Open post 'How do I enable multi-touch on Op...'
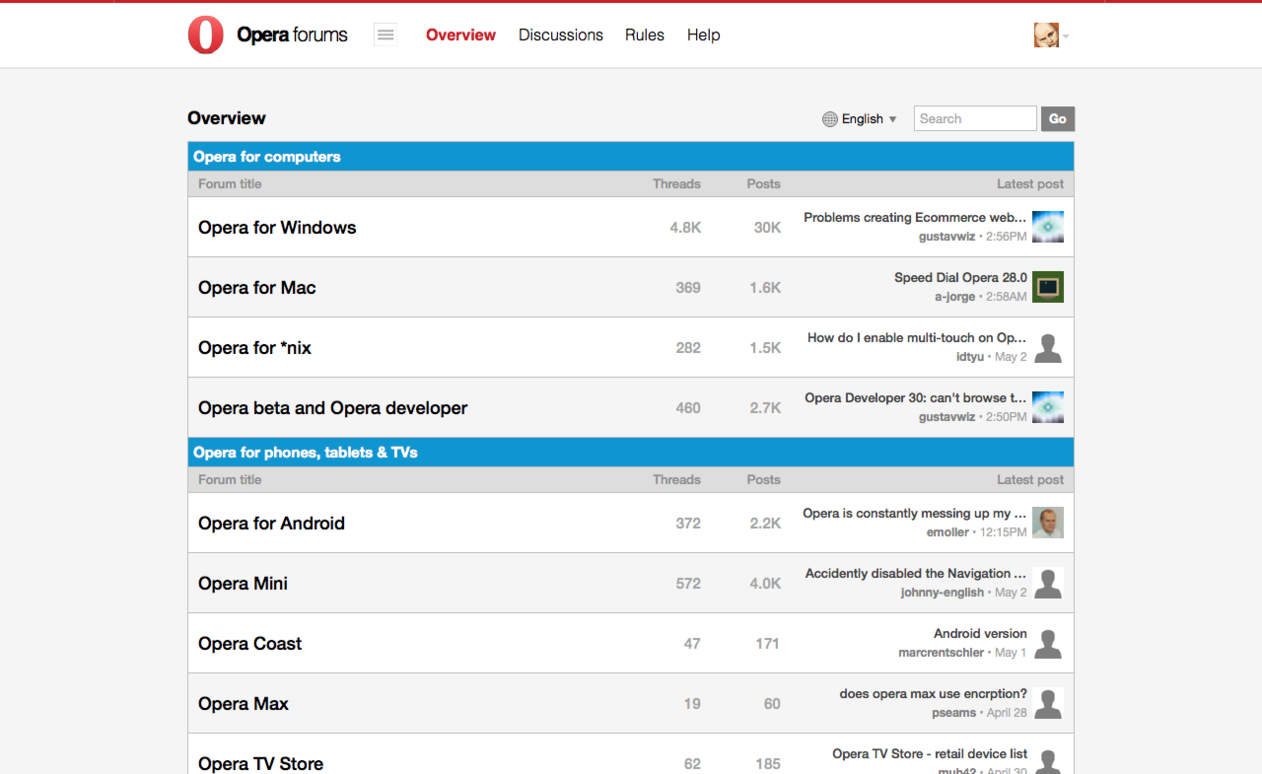This screenshot has height=774, width=1262. pos(917,338)
